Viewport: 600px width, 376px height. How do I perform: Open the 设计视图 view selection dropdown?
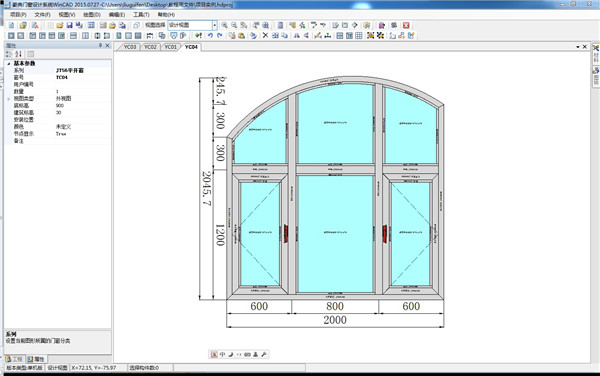tap(215, 25)
